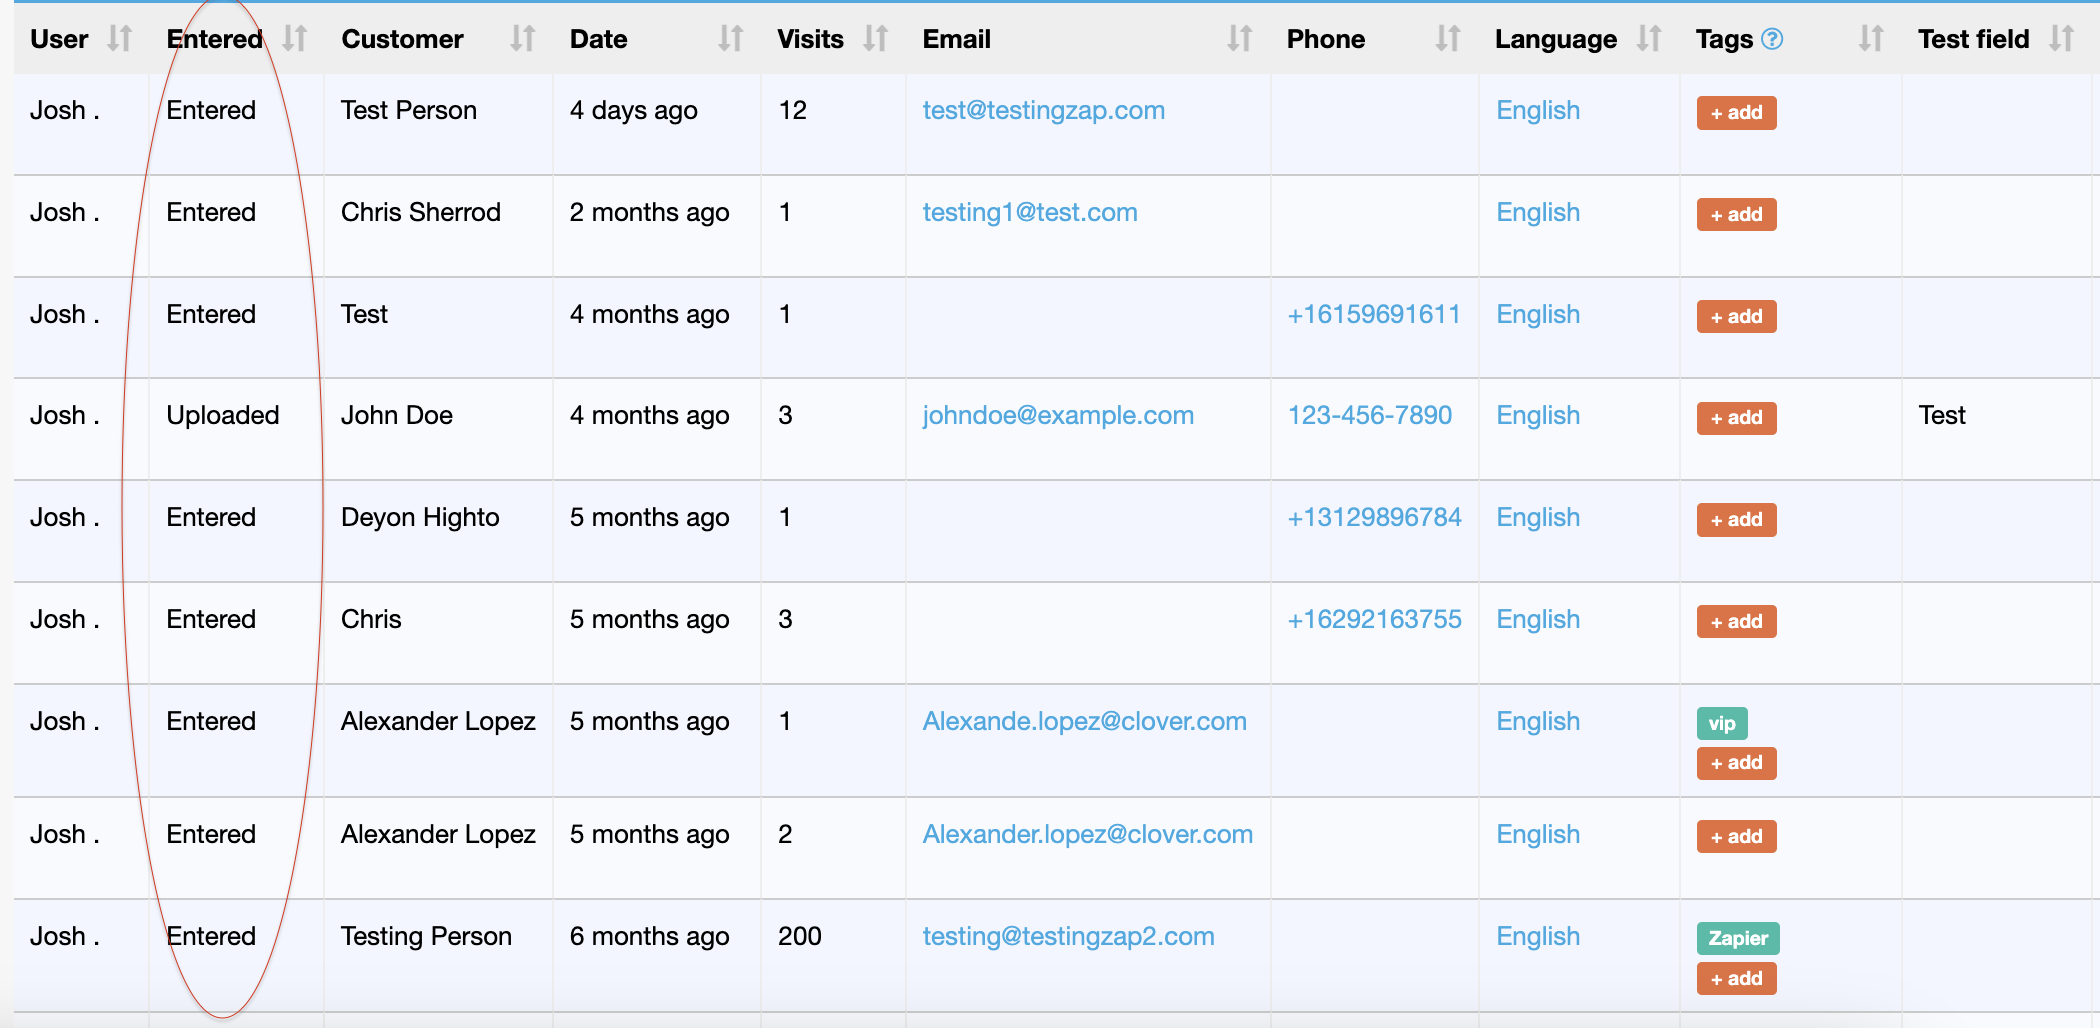Sort the Email column with its arrows
The image size is (2100, 1028).
1239,39
